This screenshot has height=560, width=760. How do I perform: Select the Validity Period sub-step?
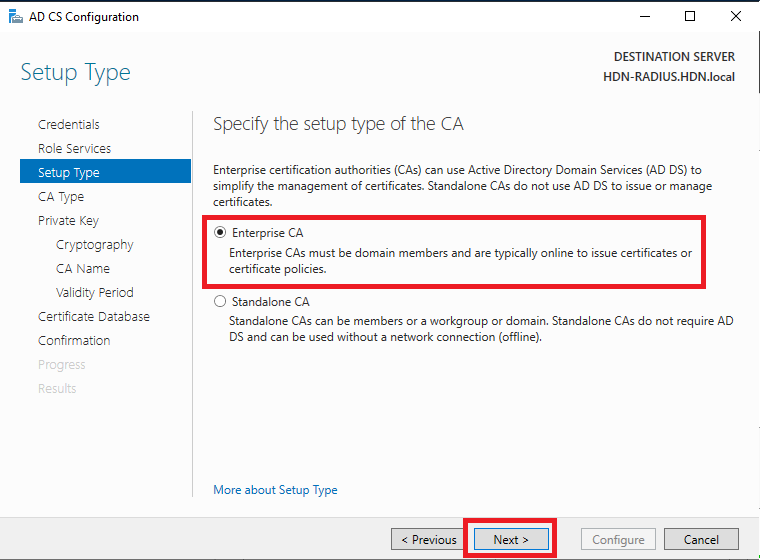[95, 292]
